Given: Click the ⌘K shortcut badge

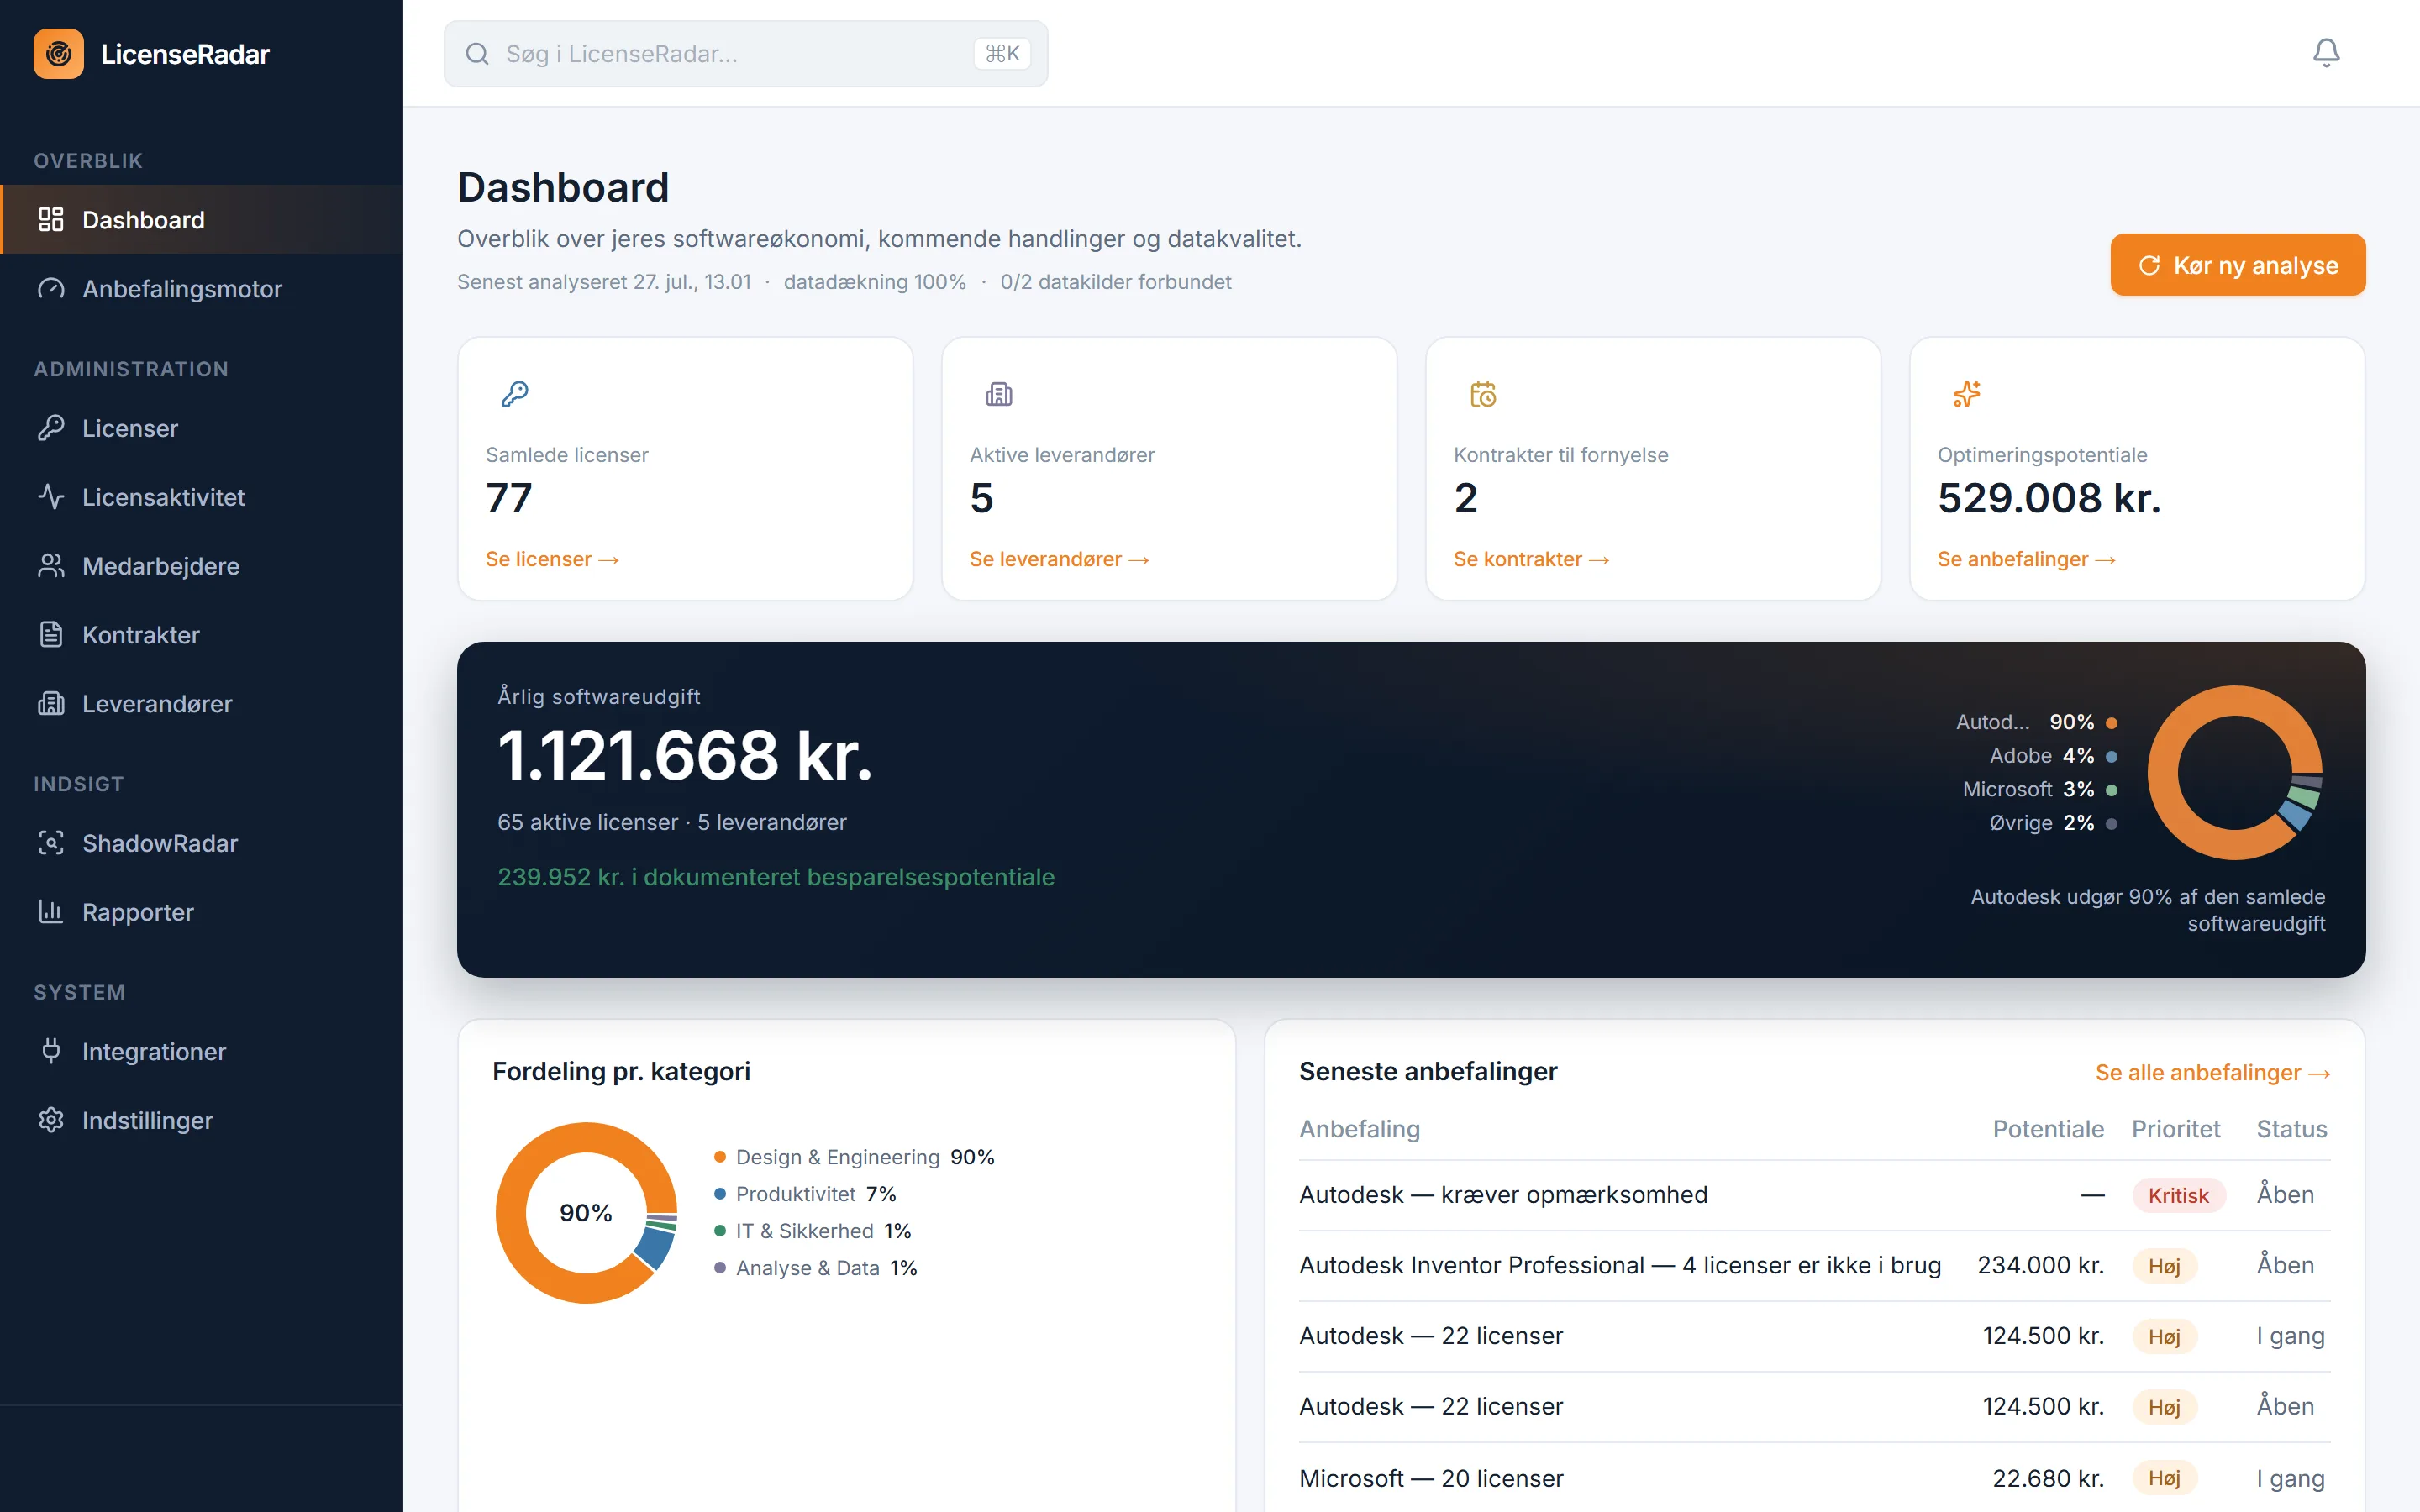Looking at the screenshot, I should click(x=1002, y=54).
